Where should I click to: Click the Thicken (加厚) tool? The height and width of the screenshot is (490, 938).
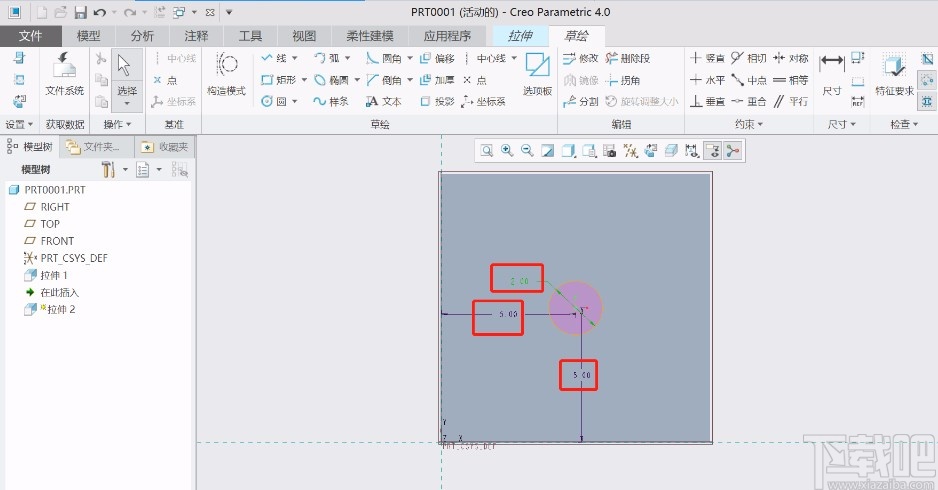[437, 80]
